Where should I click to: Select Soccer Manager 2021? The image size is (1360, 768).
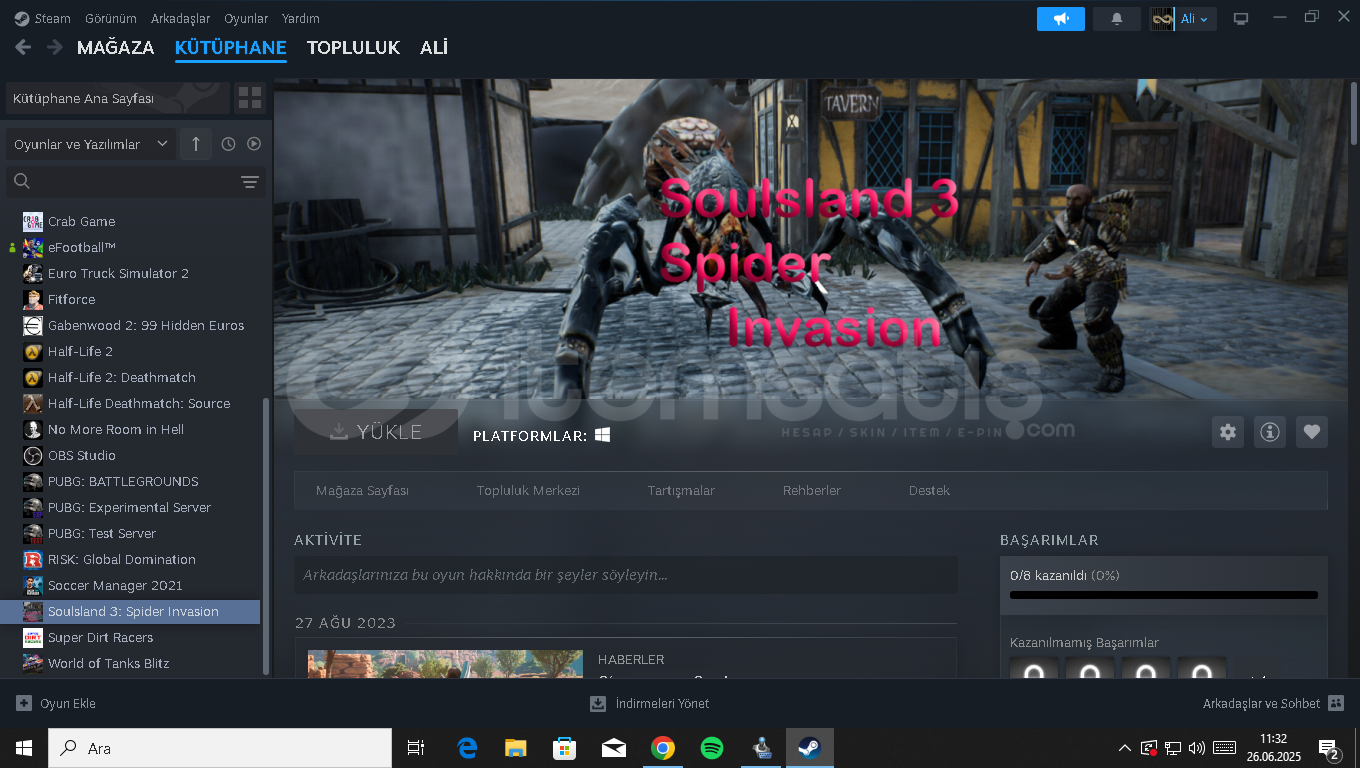coord(115,585)
